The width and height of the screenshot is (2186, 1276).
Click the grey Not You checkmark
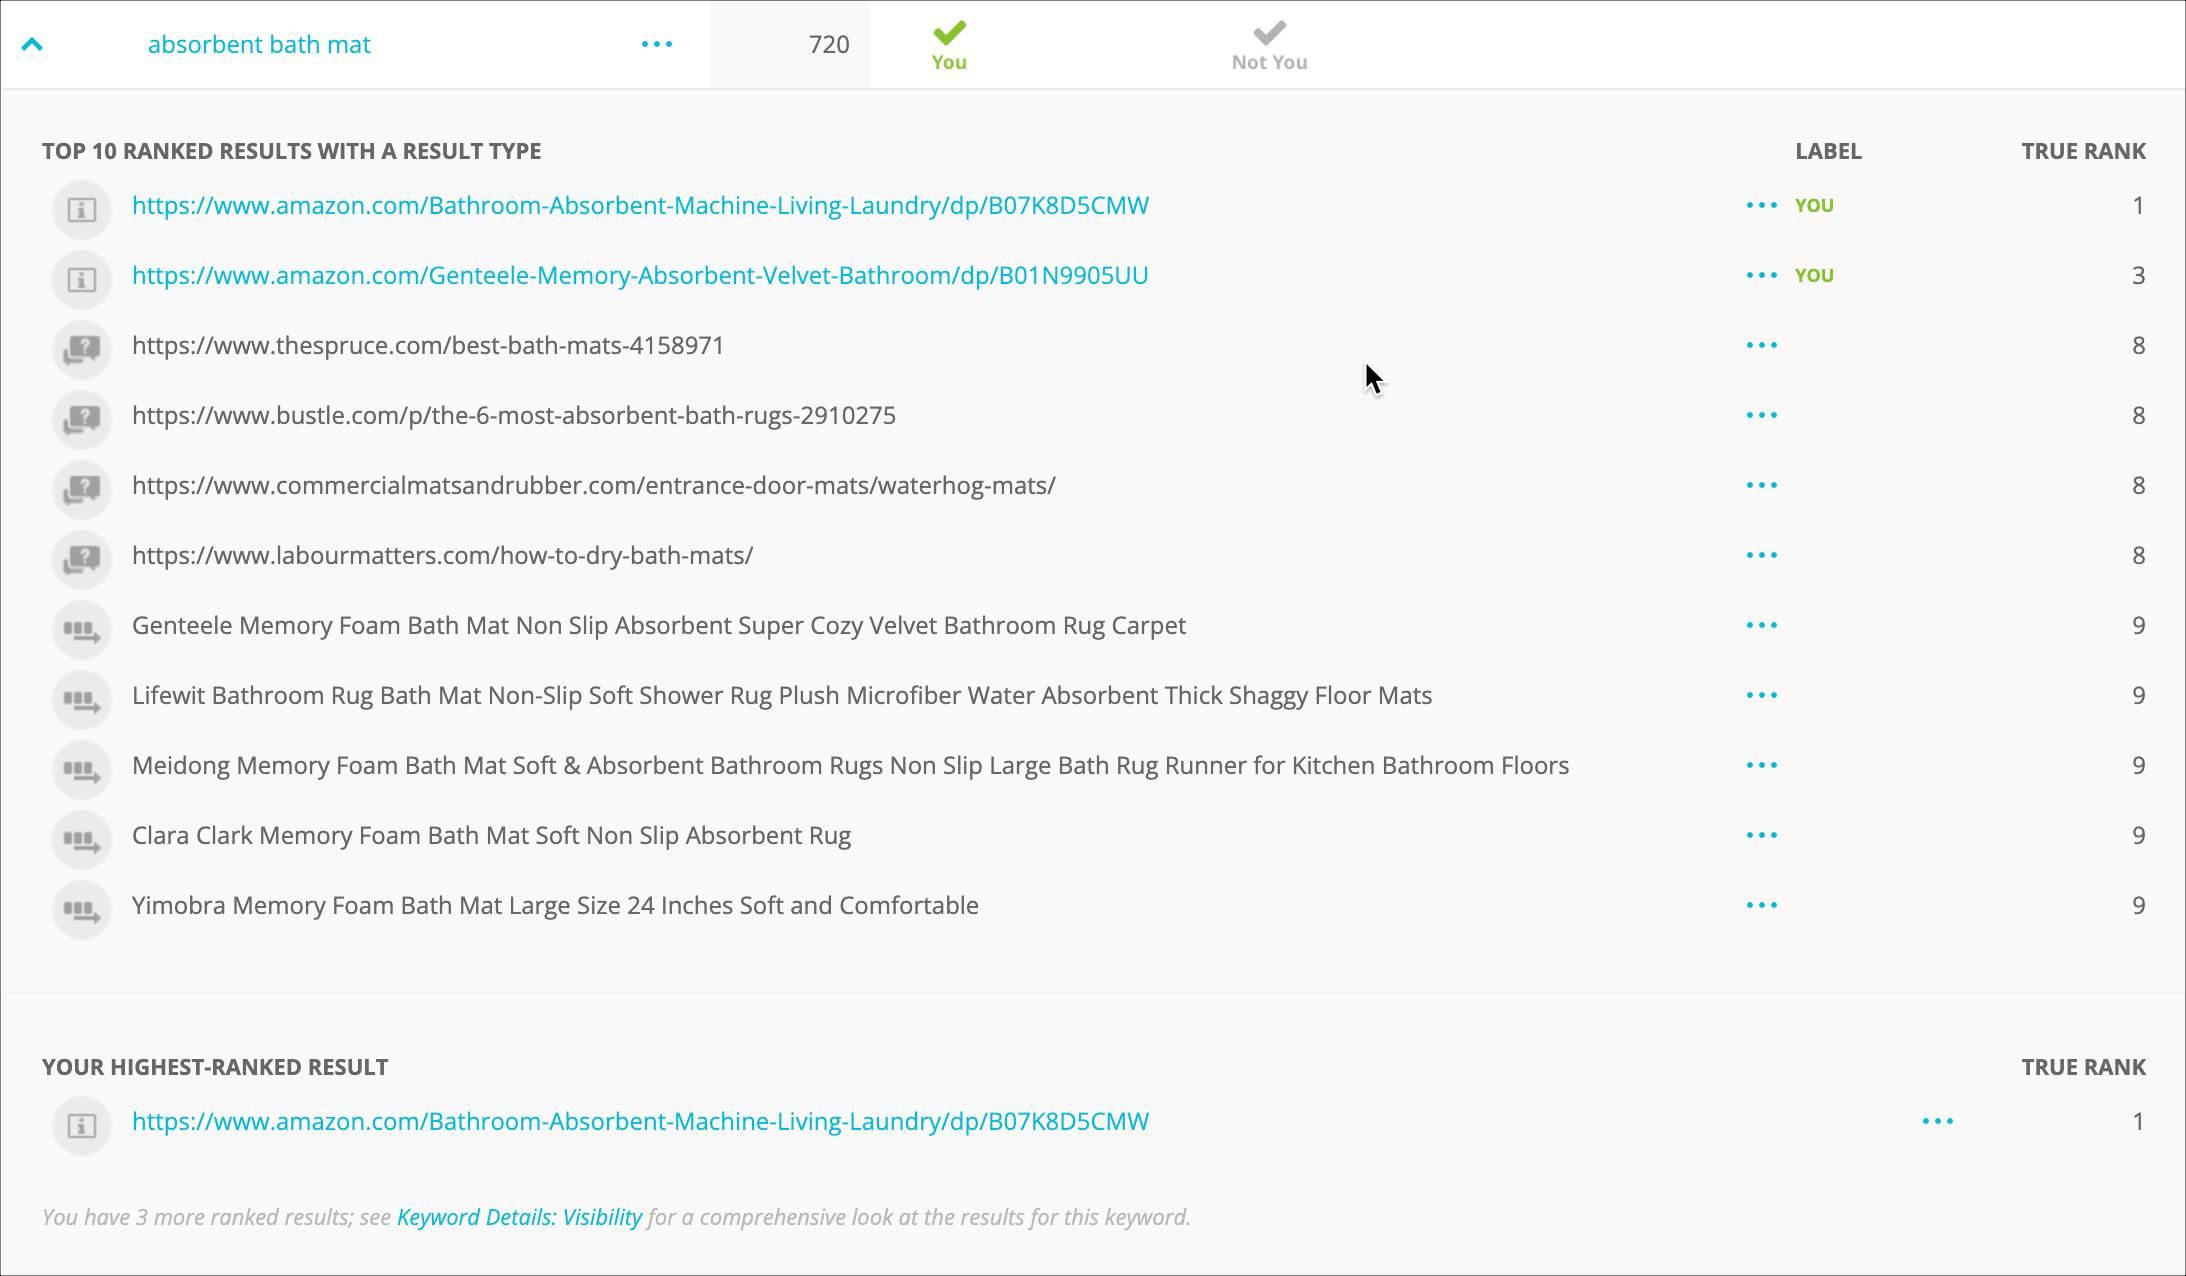[1269, 45]
